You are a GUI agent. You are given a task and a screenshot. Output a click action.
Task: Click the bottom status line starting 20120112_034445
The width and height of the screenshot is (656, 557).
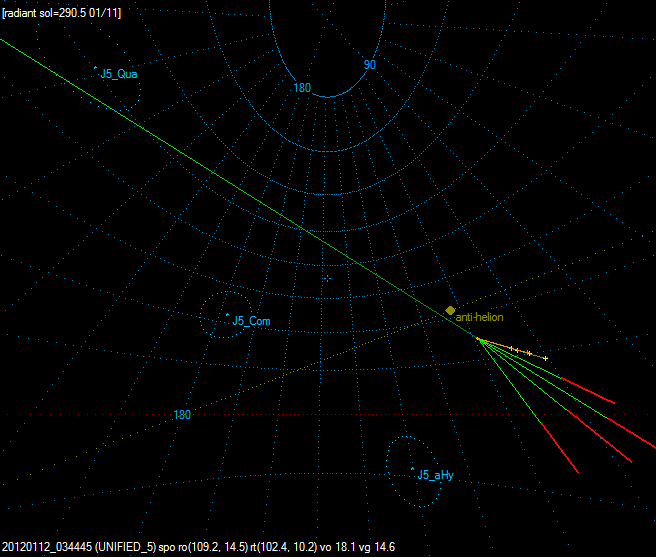click(198, 547)
